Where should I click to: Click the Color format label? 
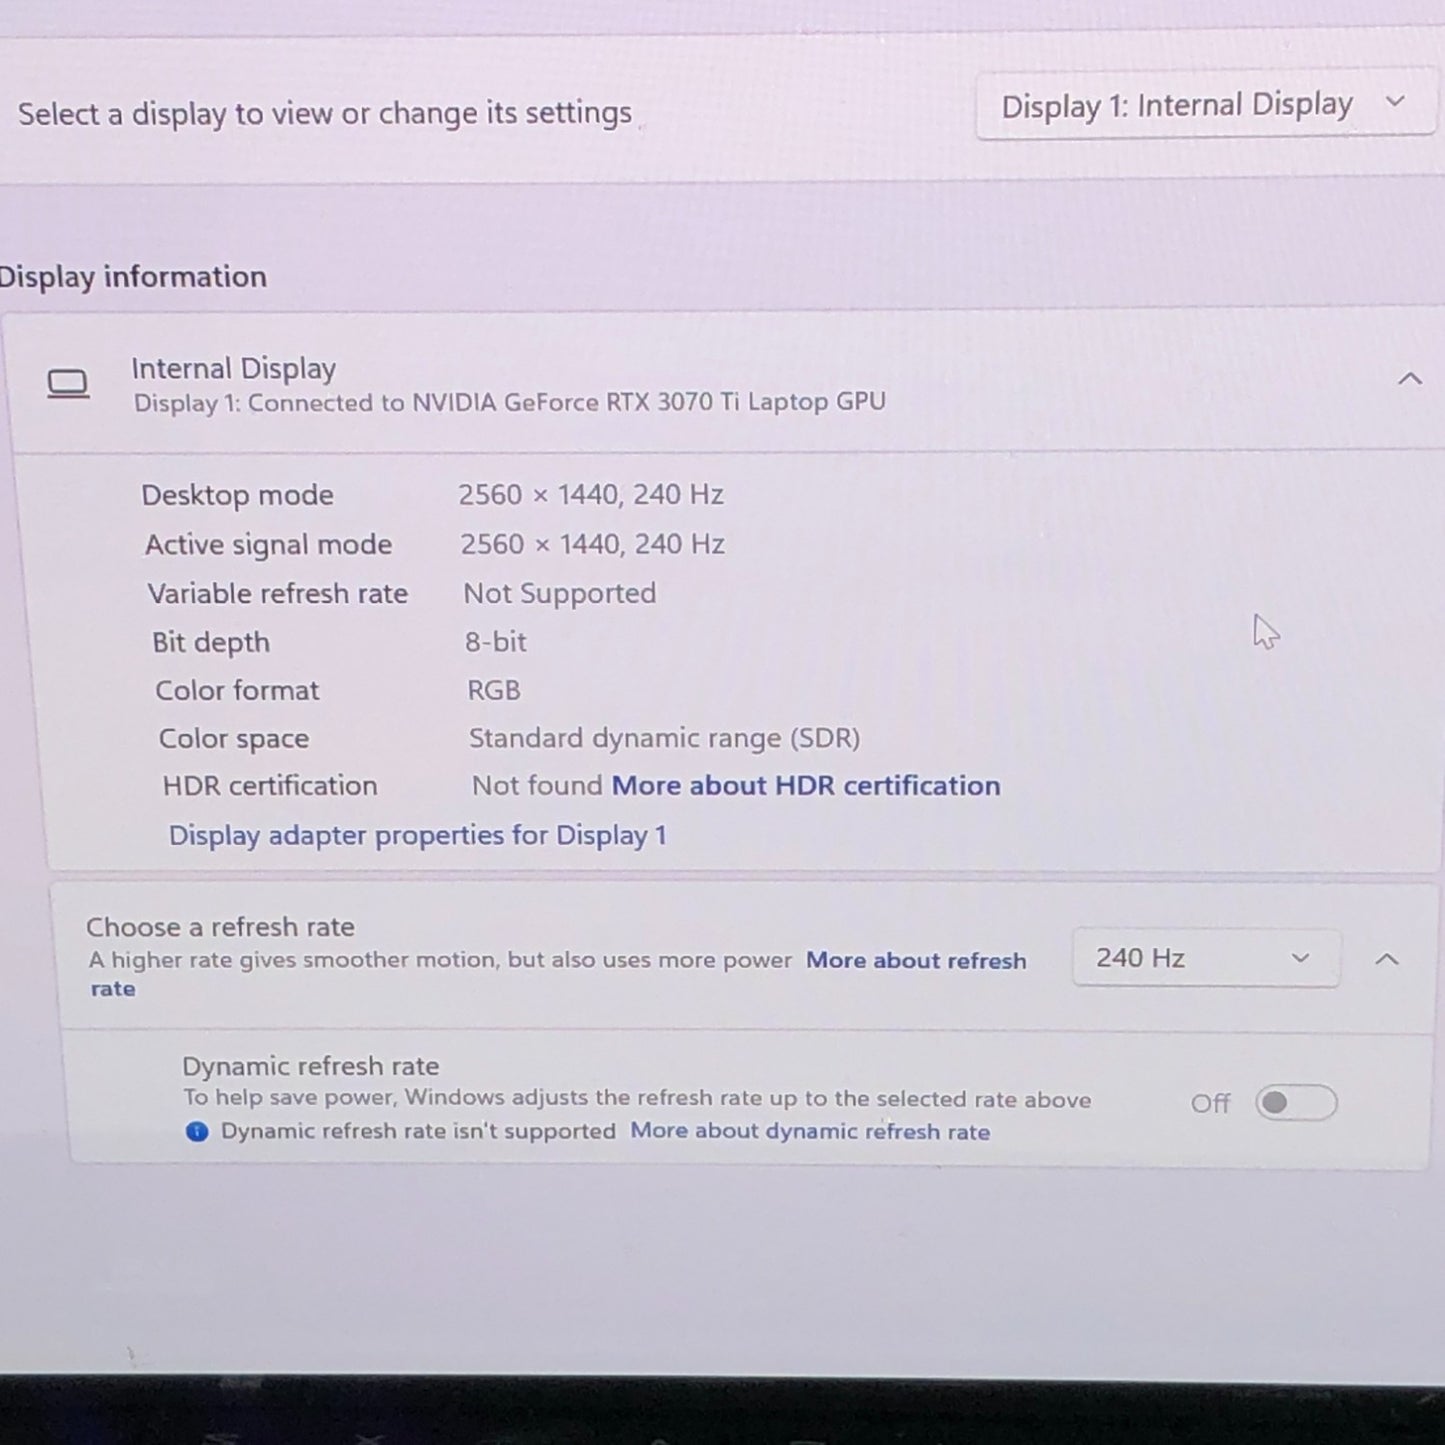point(237,691)
